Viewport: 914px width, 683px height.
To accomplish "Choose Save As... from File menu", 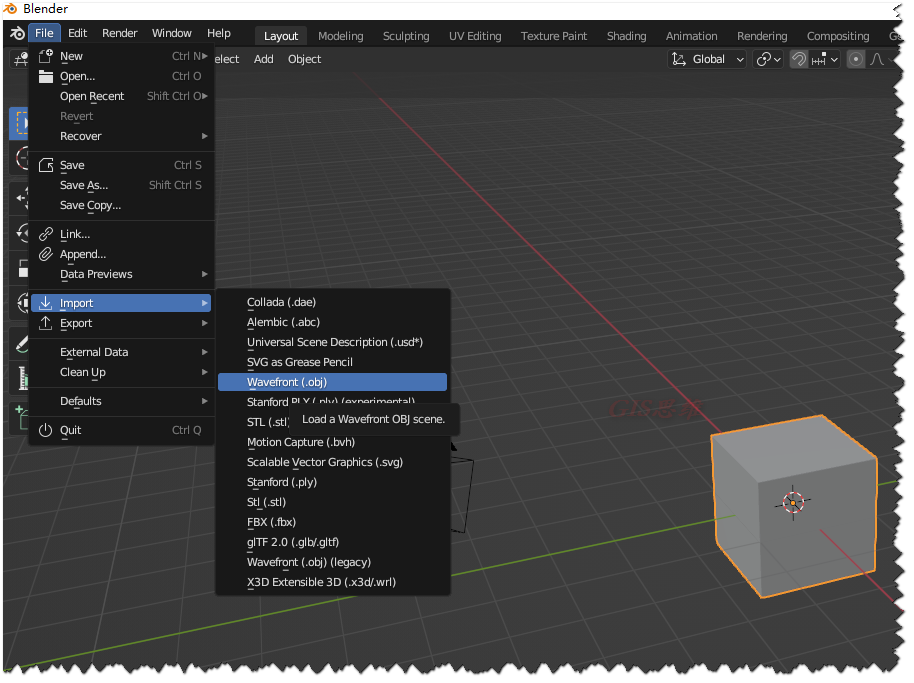I will coord(121,185).
